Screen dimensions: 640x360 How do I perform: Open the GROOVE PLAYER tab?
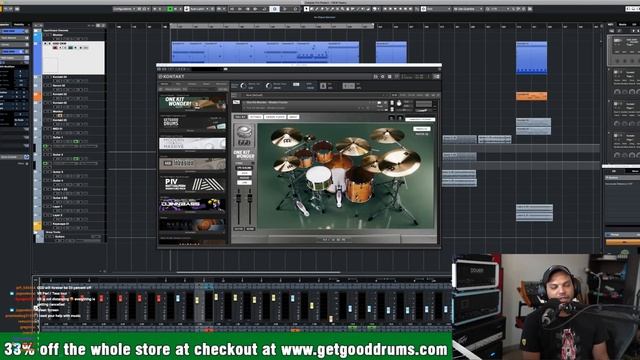tap(275, 117)
